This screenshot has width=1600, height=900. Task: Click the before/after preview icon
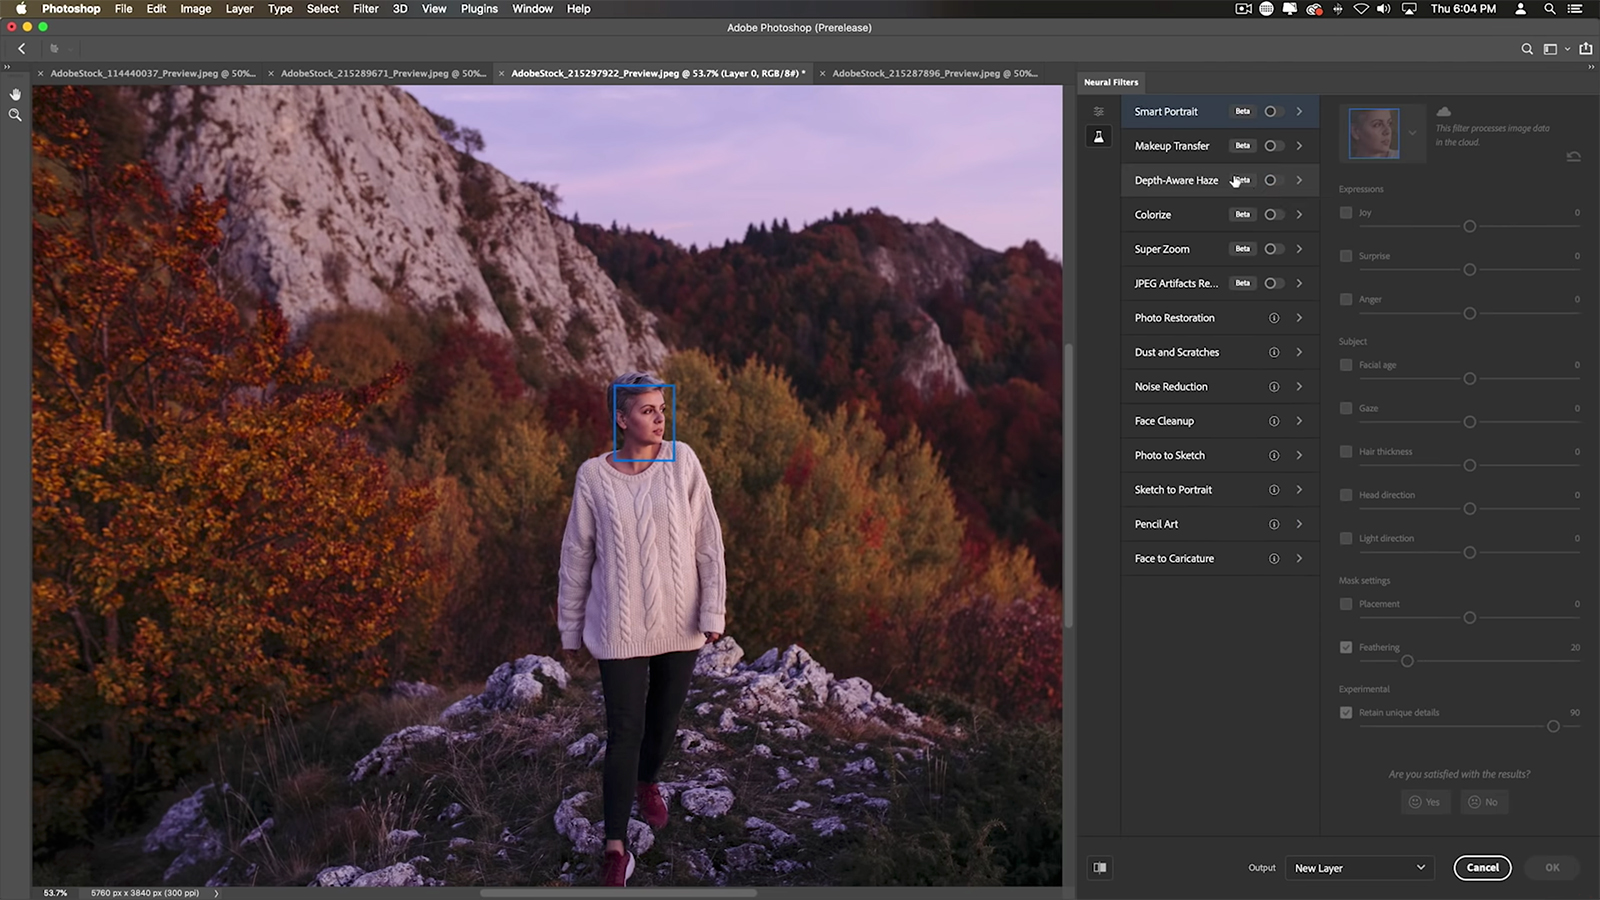pyautogui.click(x=1100, y=868)
